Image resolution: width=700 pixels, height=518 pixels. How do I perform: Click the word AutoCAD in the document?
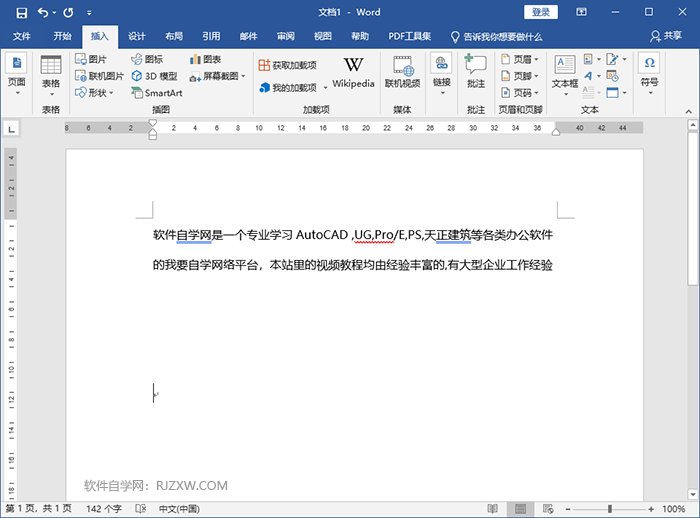(x=321, y=235)
